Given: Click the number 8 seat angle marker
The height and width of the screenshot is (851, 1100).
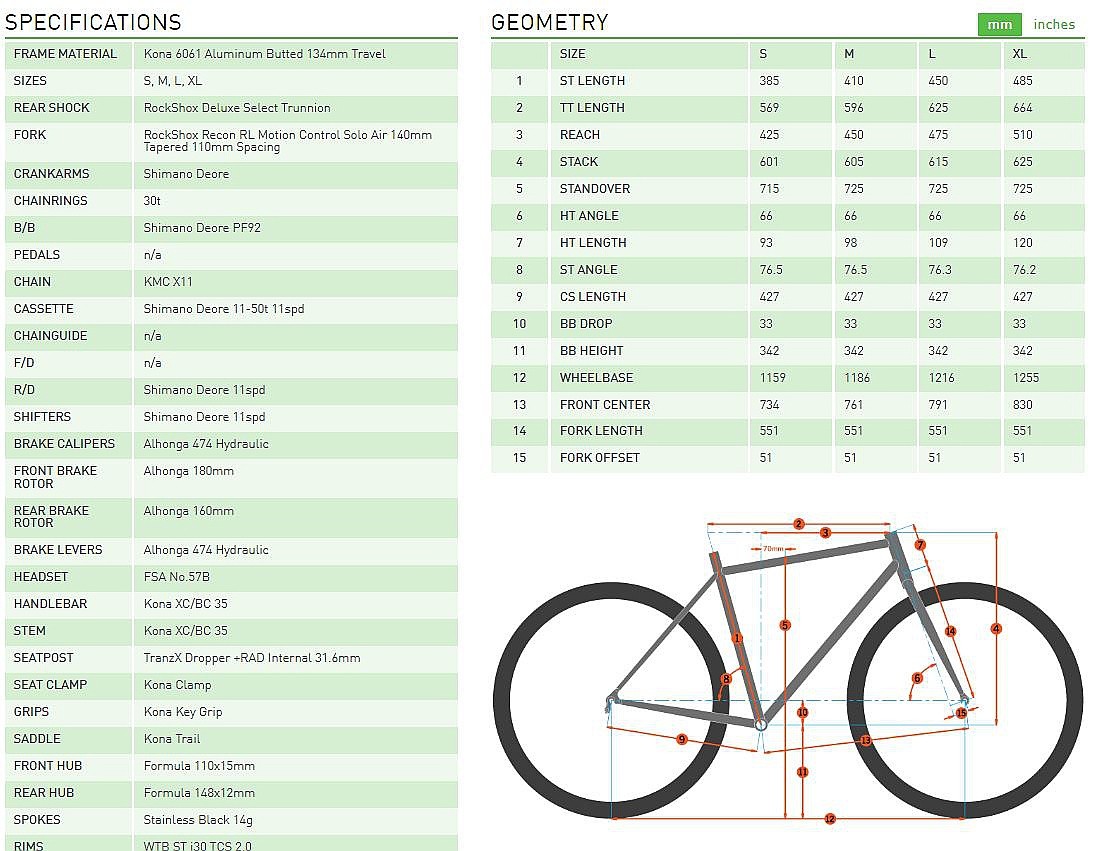Looking at the screenshot, I should coord(727,679).
